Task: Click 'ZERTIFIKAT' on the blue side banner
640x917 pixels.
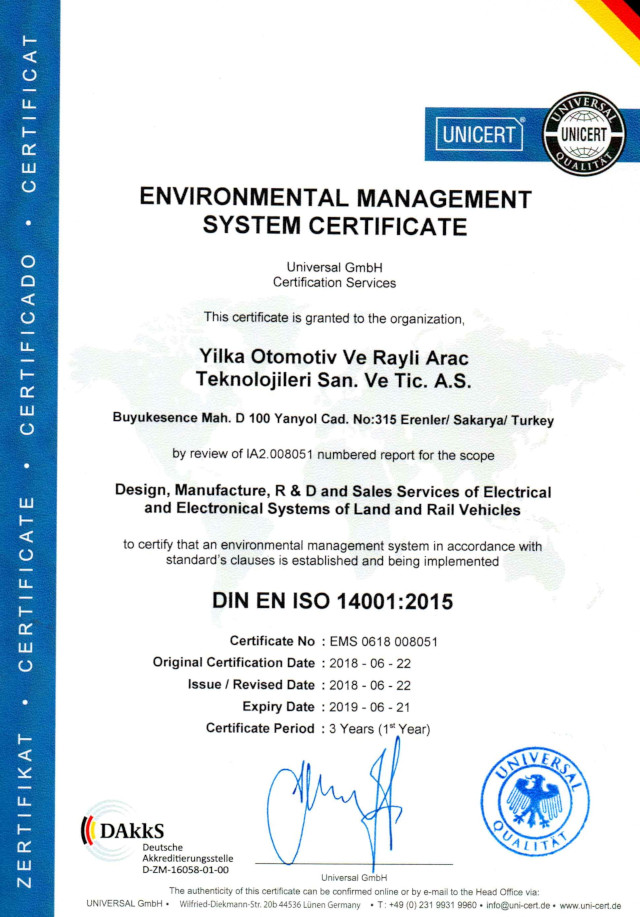Action: pos(24,810)
